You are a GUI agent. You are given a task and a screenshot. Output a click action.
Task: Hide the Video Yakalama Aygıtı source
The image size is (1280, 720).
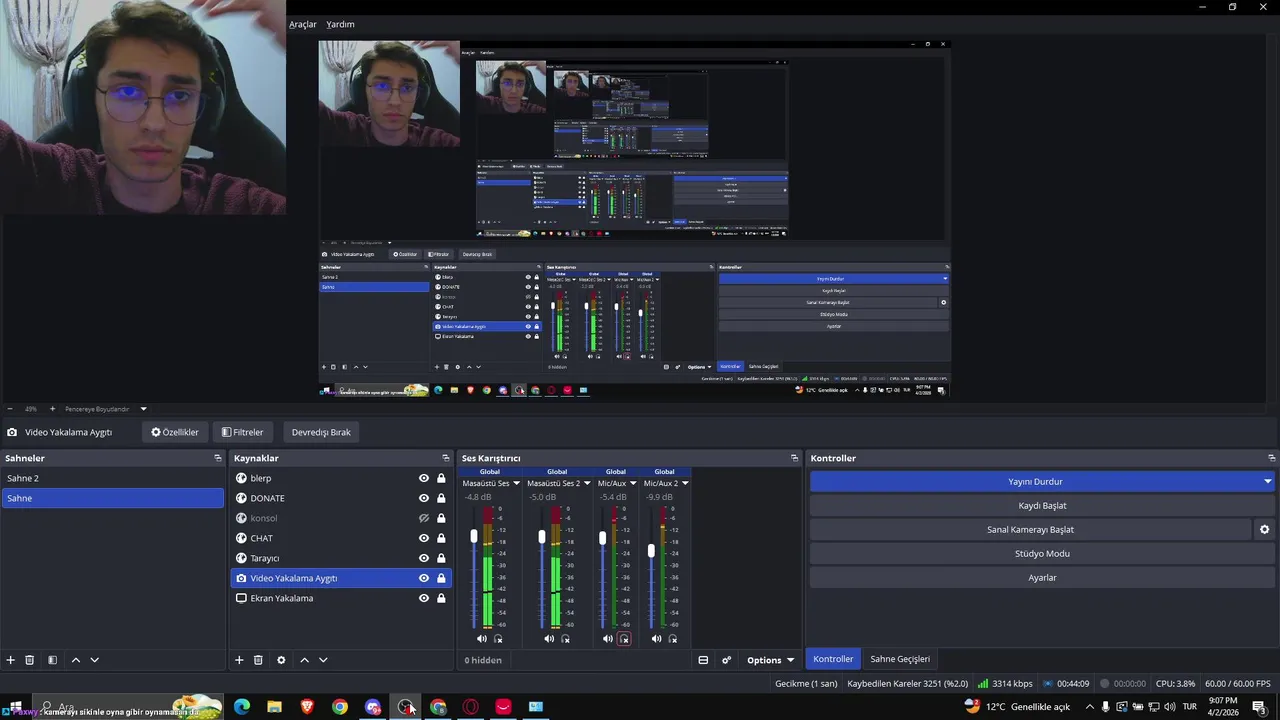tap(424, 578)
